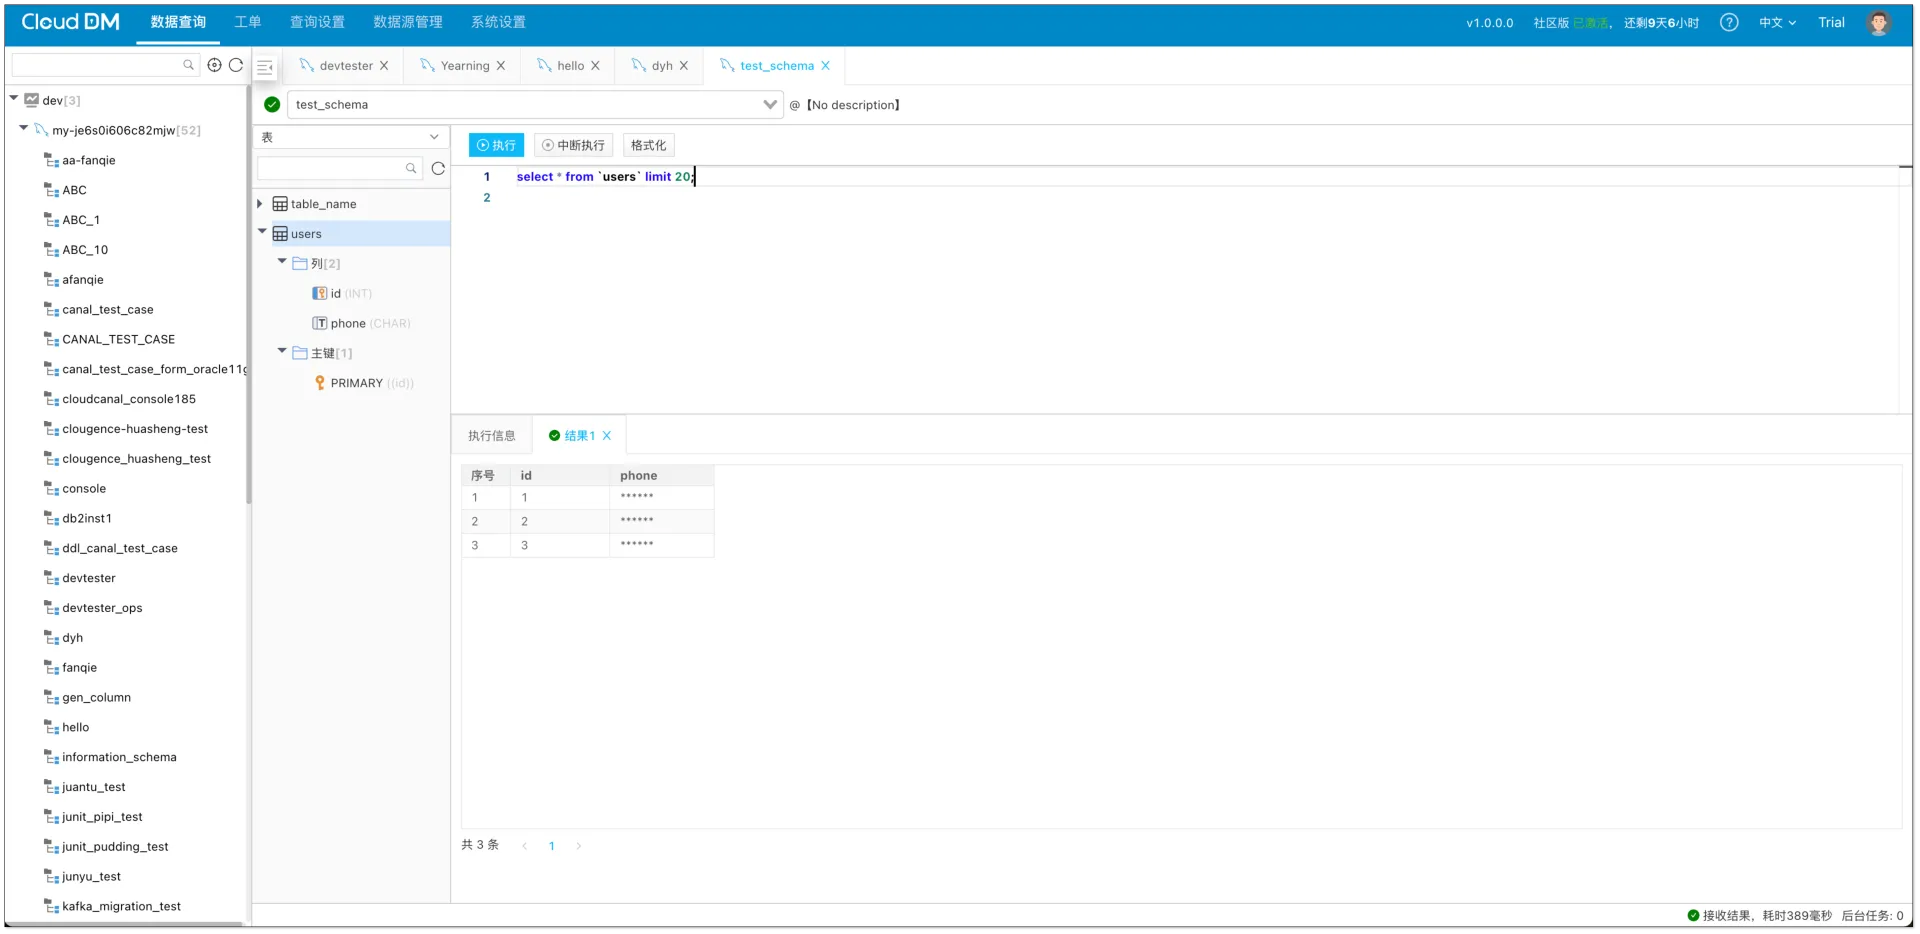Click the 列 folder icon
The width and height of the screenshot is (1920, 934).
point(300,263)
